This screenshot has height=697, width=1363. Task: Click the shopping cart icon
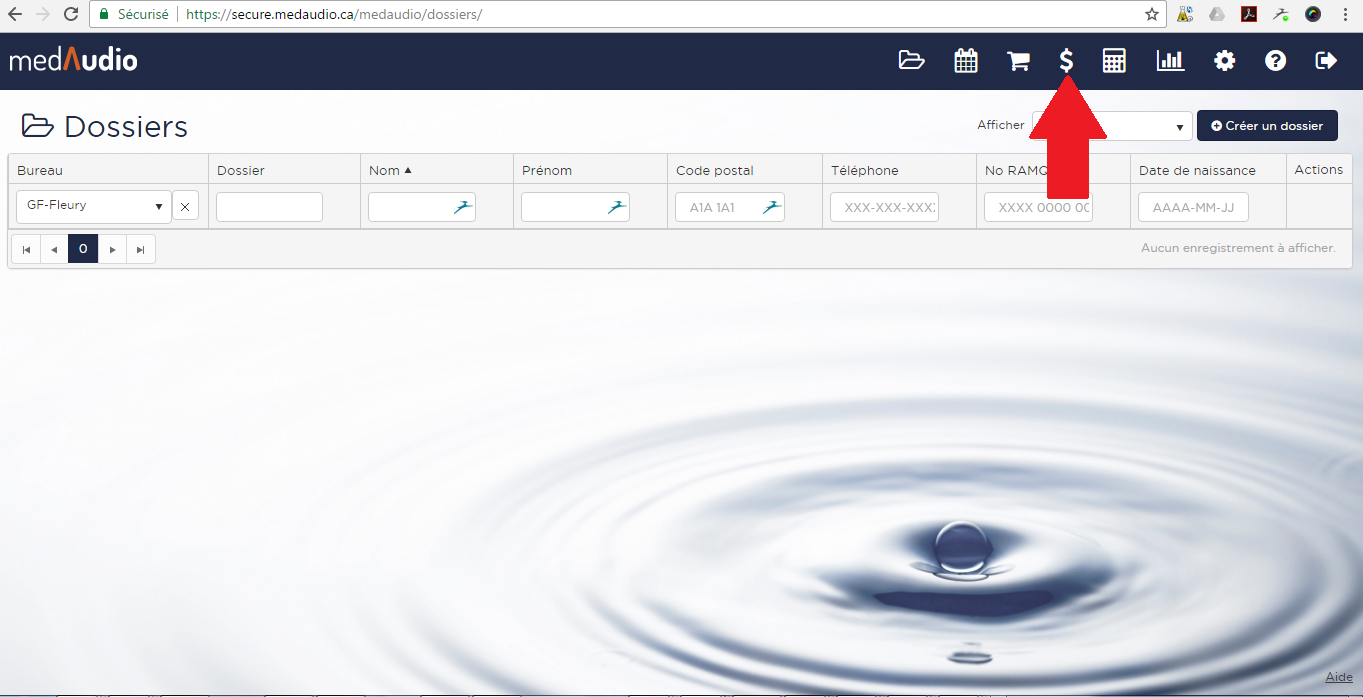point(1018,61)
